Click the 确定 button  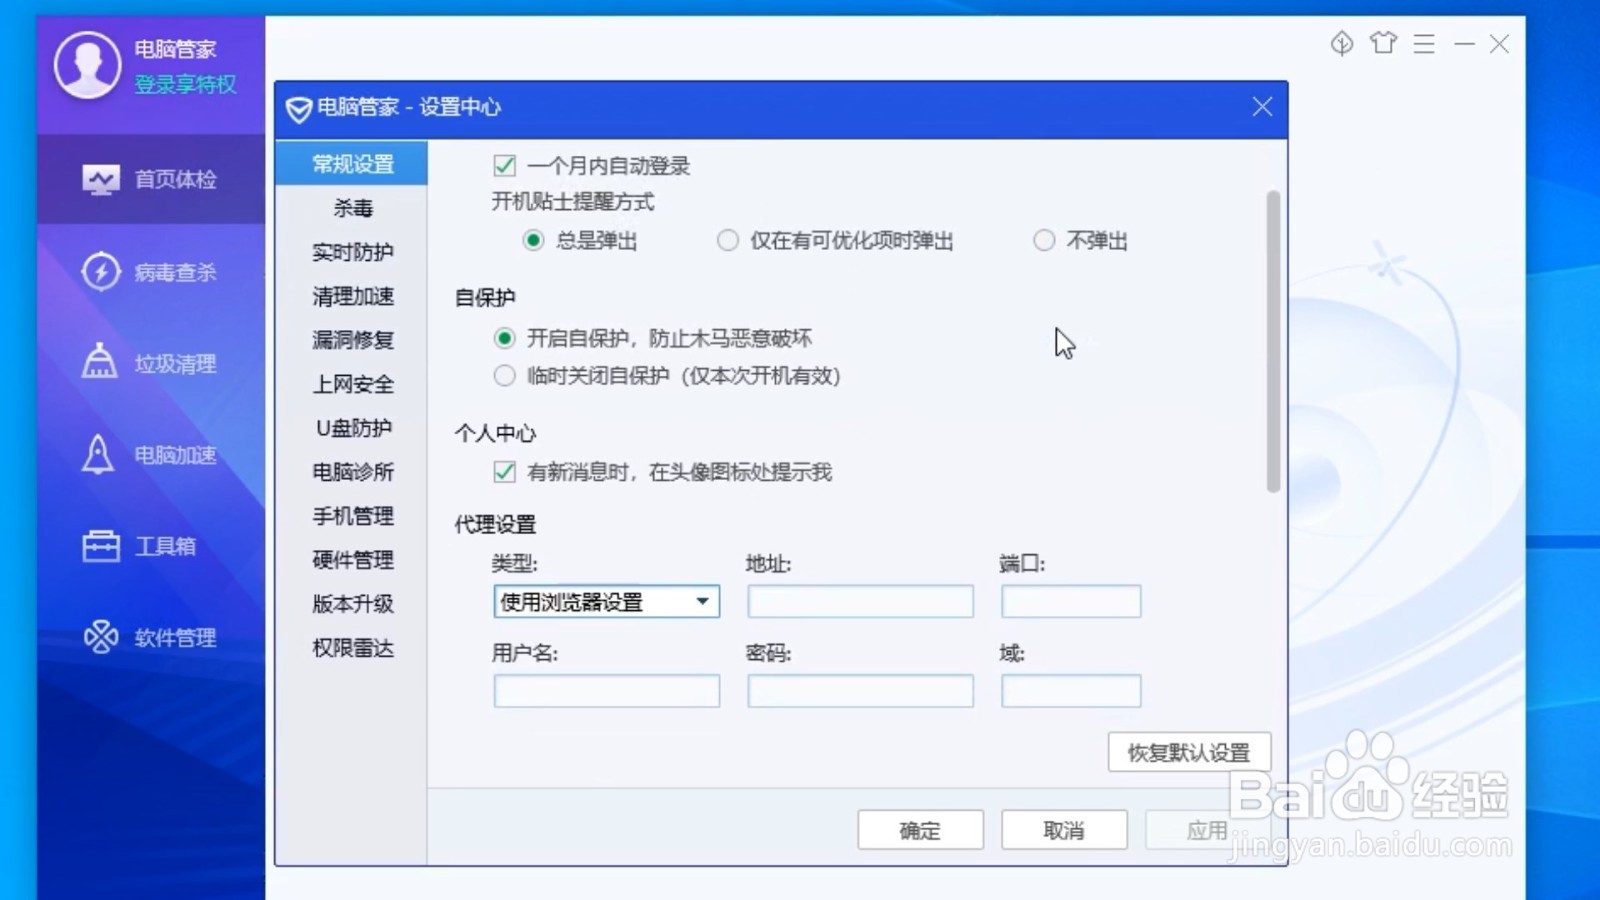click(x=920, y=830)
